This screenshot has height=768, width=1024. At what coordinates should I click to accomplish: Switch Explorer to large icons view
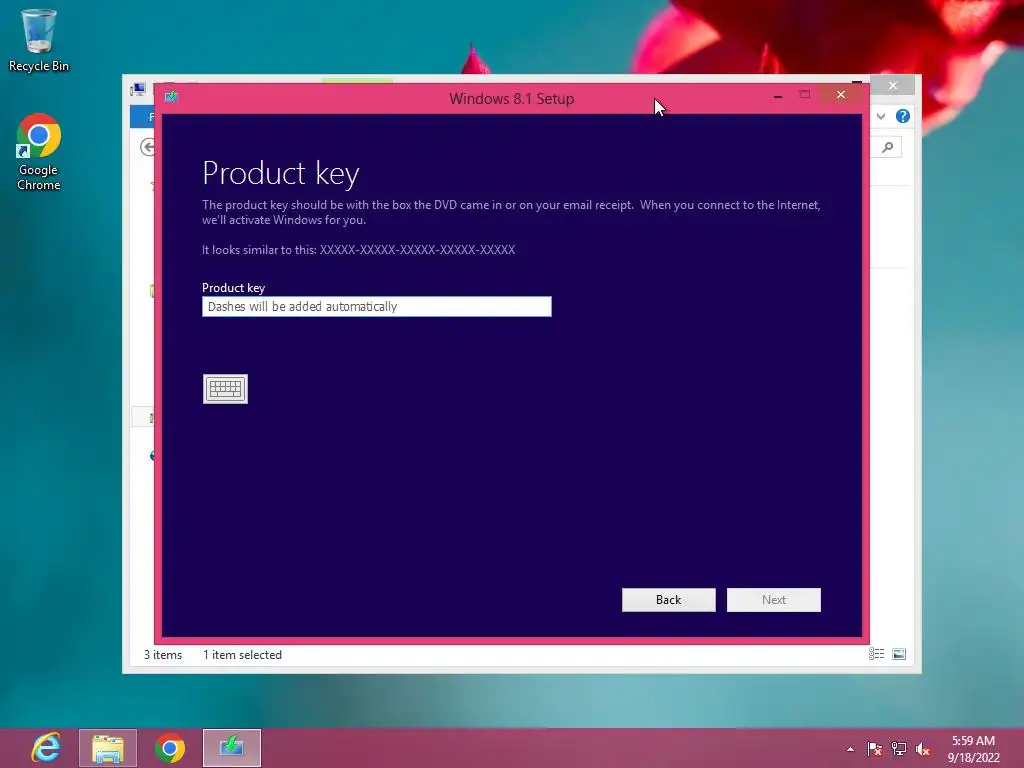[899, 654]
